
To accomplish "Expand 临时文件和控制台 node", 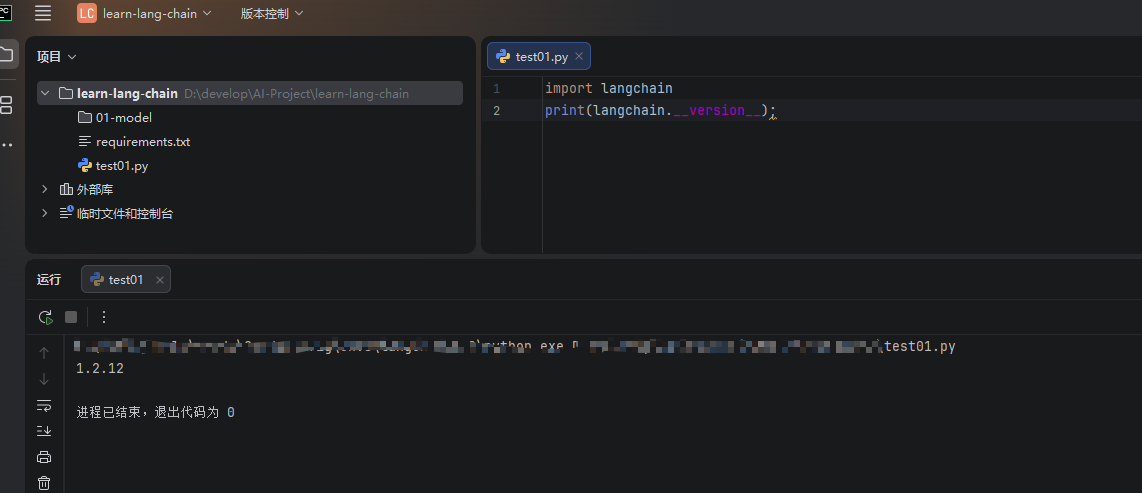I will (44, 213).
